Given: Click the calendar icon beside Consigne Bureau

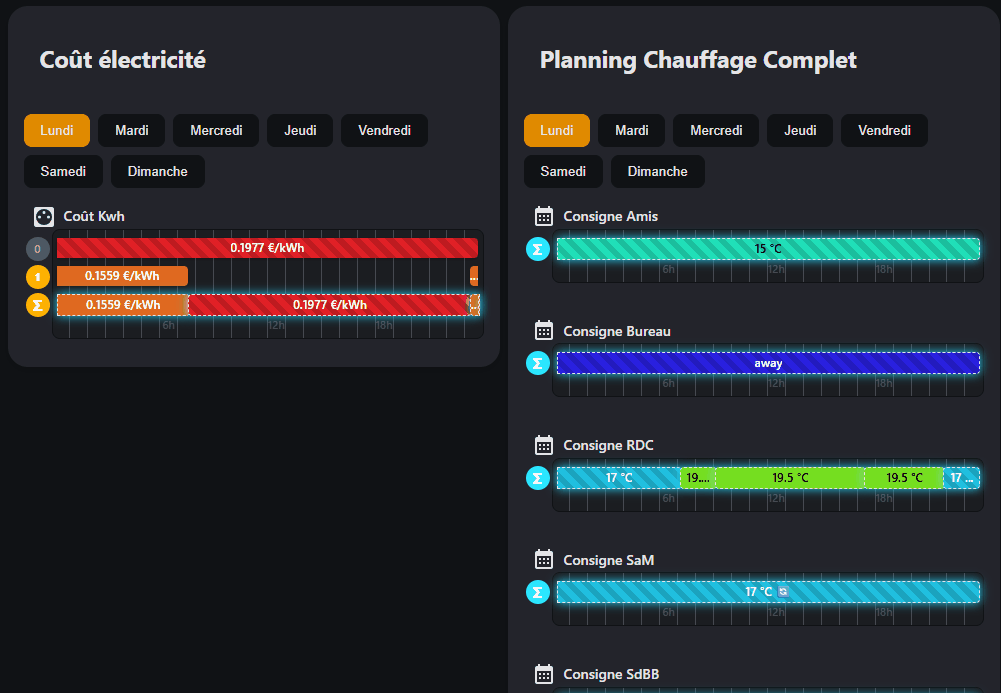Looking at the screenshot, I should pyautogui.click(x=544, y=331).
